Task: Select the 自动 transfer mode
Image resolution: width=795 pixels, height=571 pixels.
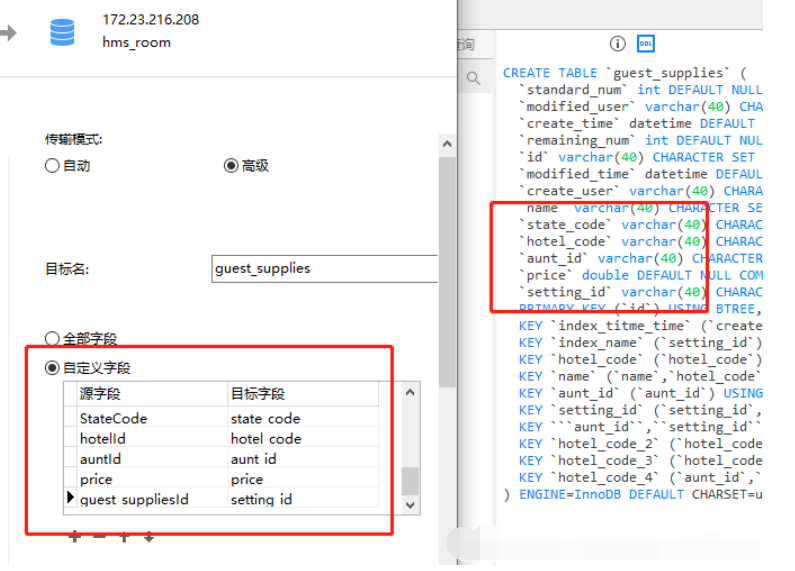Action: click(x=52, y=166)
